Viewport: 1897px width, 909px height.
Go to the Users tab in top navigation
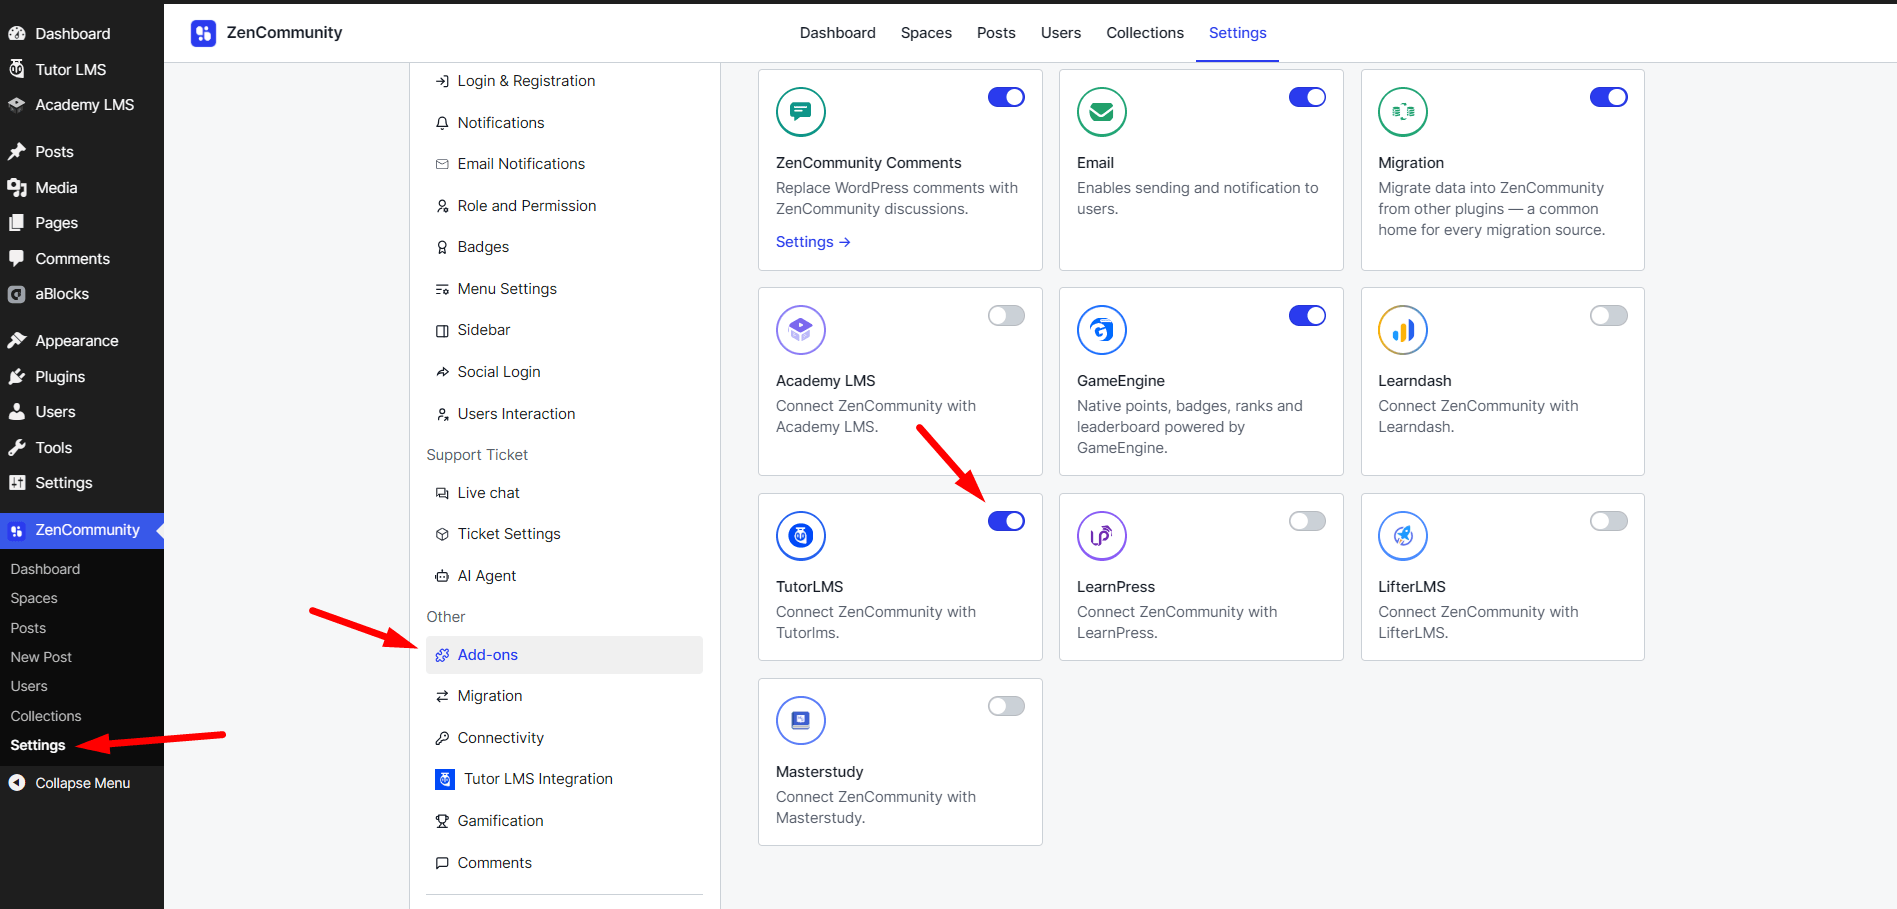pos(1061,33)
